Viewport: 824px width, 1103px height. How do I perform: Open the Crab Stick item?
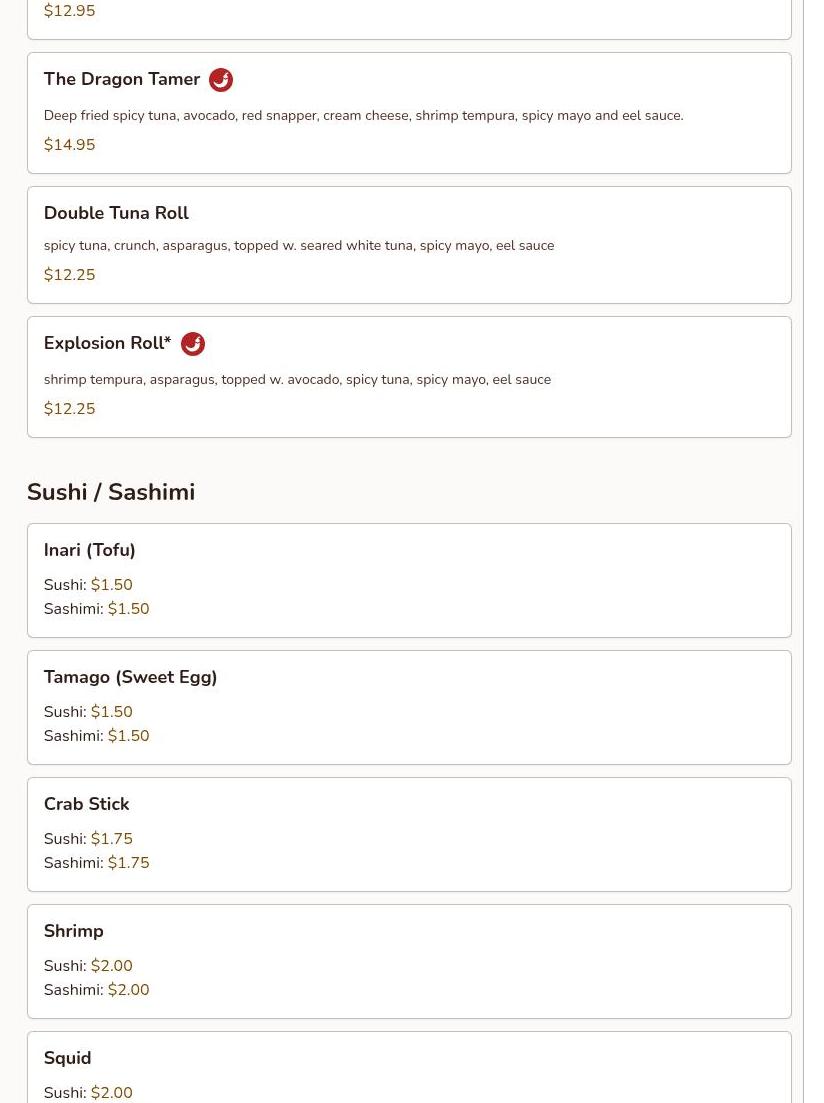click(x=86, y=804)
